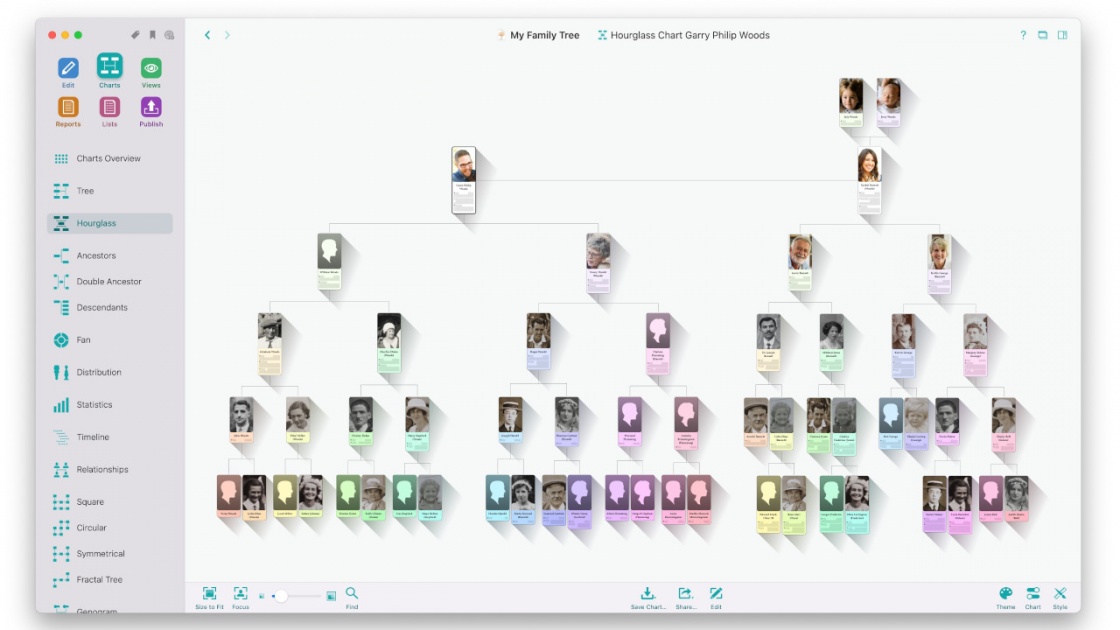This screenshot has width=1120, height=630.
Task: Open Charts Overview
Action: 108,159
